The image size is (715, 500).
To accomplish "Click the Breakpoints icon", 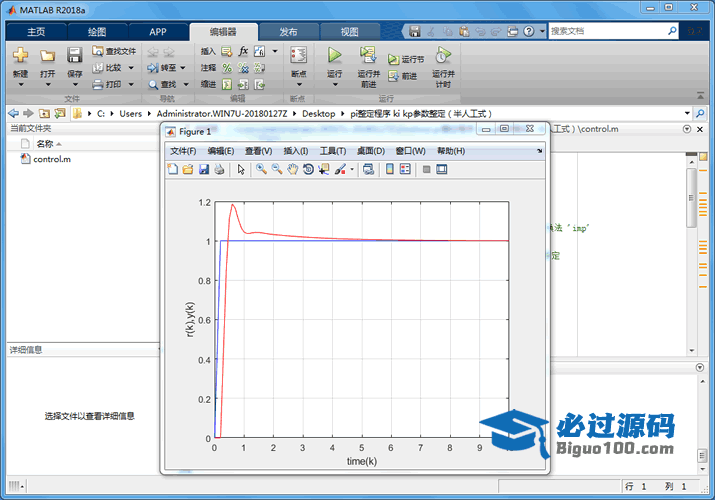I will pyautogui.click(x=299, y=56).
